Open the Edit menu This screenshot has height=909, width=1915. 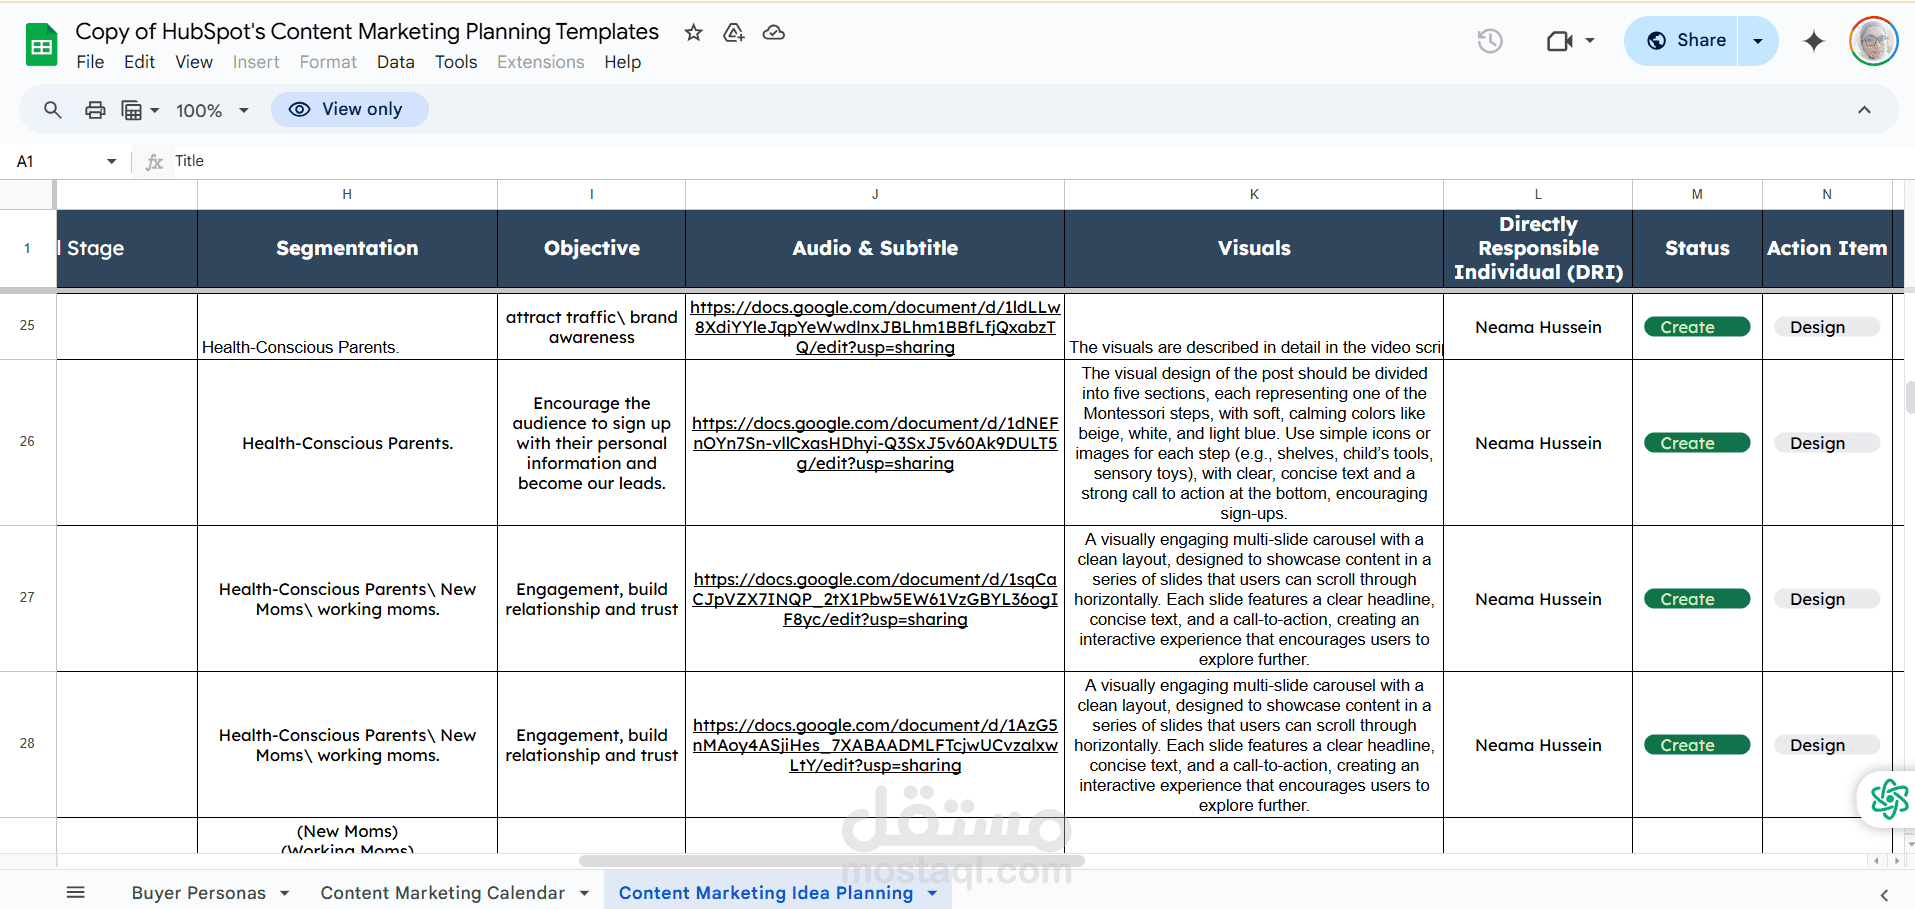[139, 62]
